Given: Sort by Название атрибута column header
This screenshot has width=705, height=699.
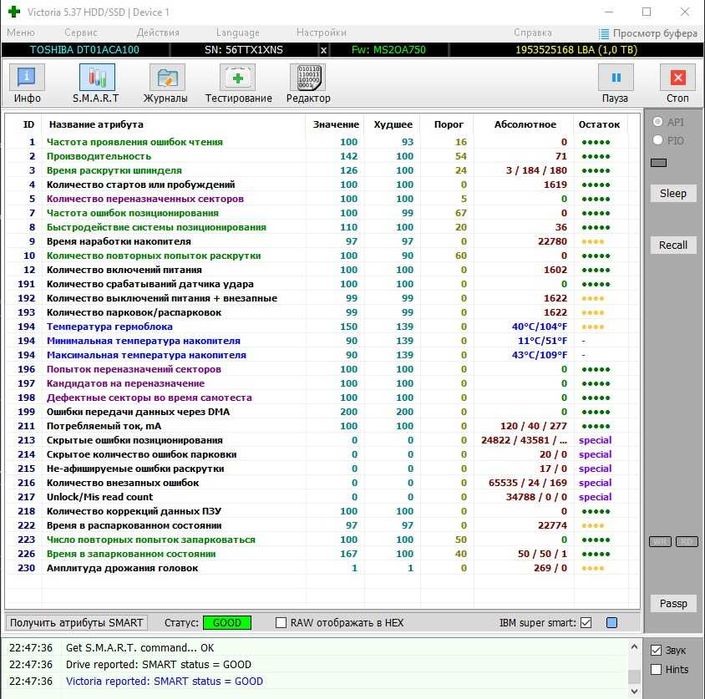Looking at the screenshot, I should [96, 125].
